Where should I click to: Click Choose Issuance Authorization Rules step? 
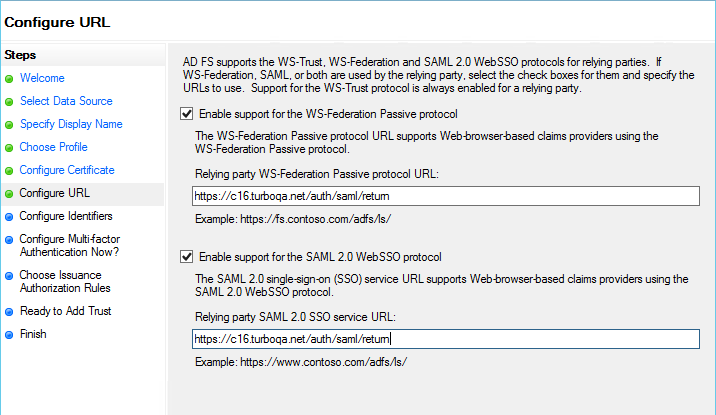coord(64,282)
